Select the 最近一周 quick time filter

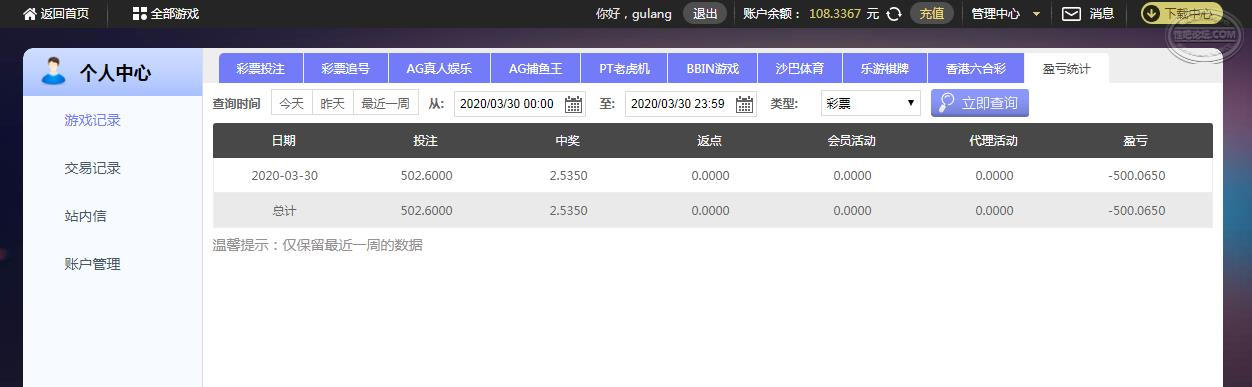(x=386, y=103)
